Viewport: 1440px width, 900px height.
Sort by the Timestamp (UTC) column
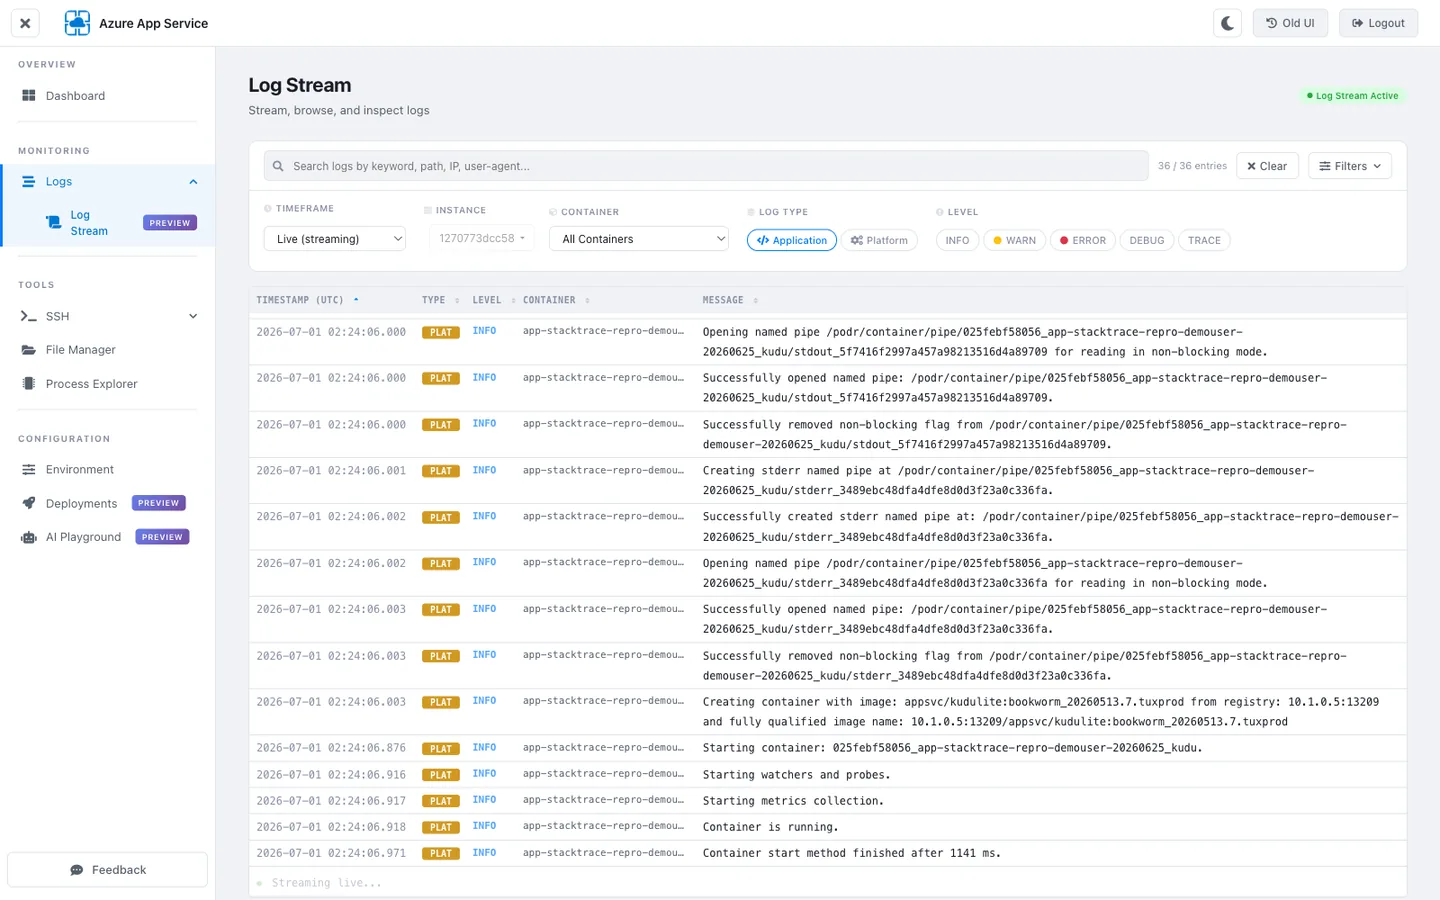click(x=307, y=300)
